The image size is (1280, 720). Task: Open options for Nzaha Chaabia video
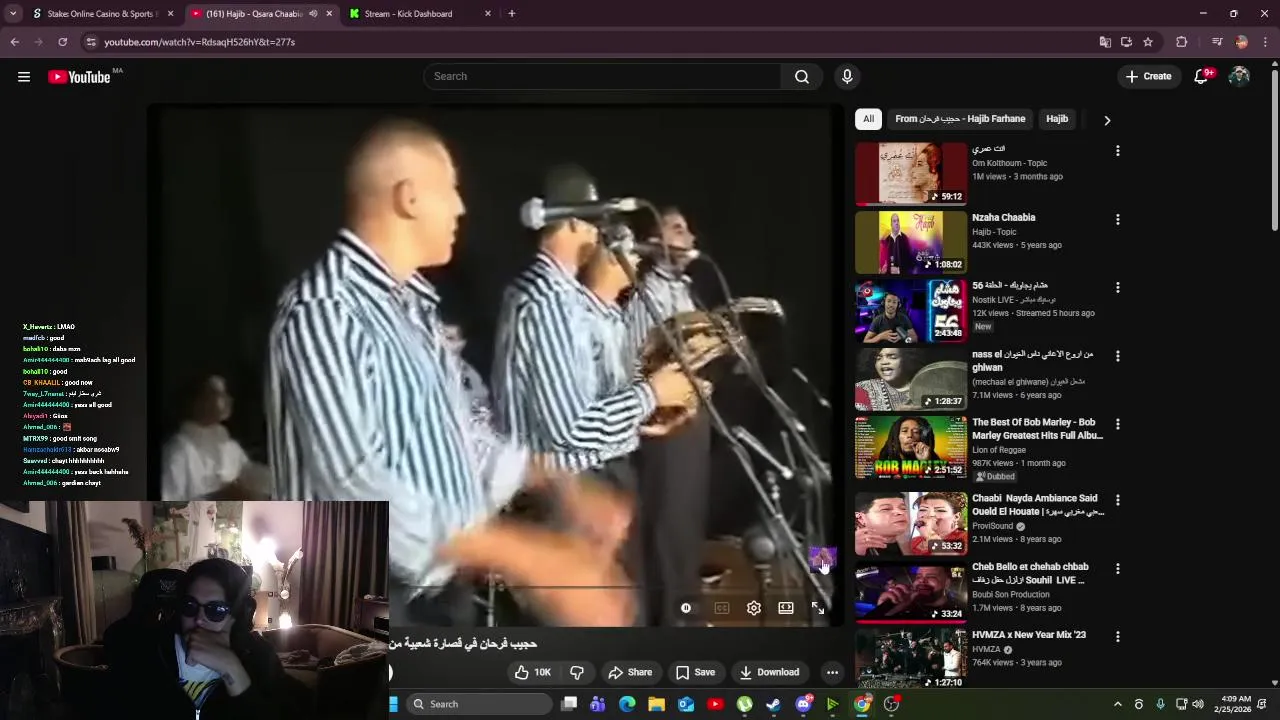tap(1118, 219)
